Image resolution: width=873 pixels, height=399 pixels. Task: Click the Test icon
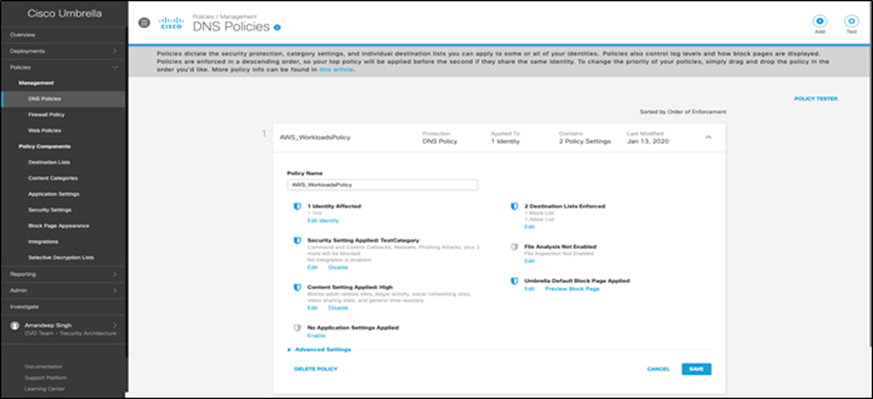tap(851, 22)
